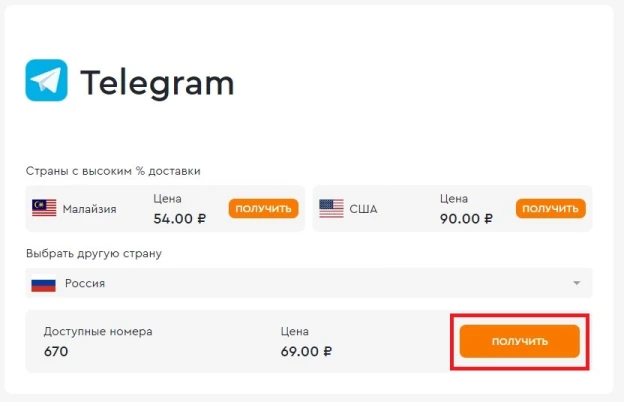
Task: Click the 54.00 ₽ price
Action: 179,219
